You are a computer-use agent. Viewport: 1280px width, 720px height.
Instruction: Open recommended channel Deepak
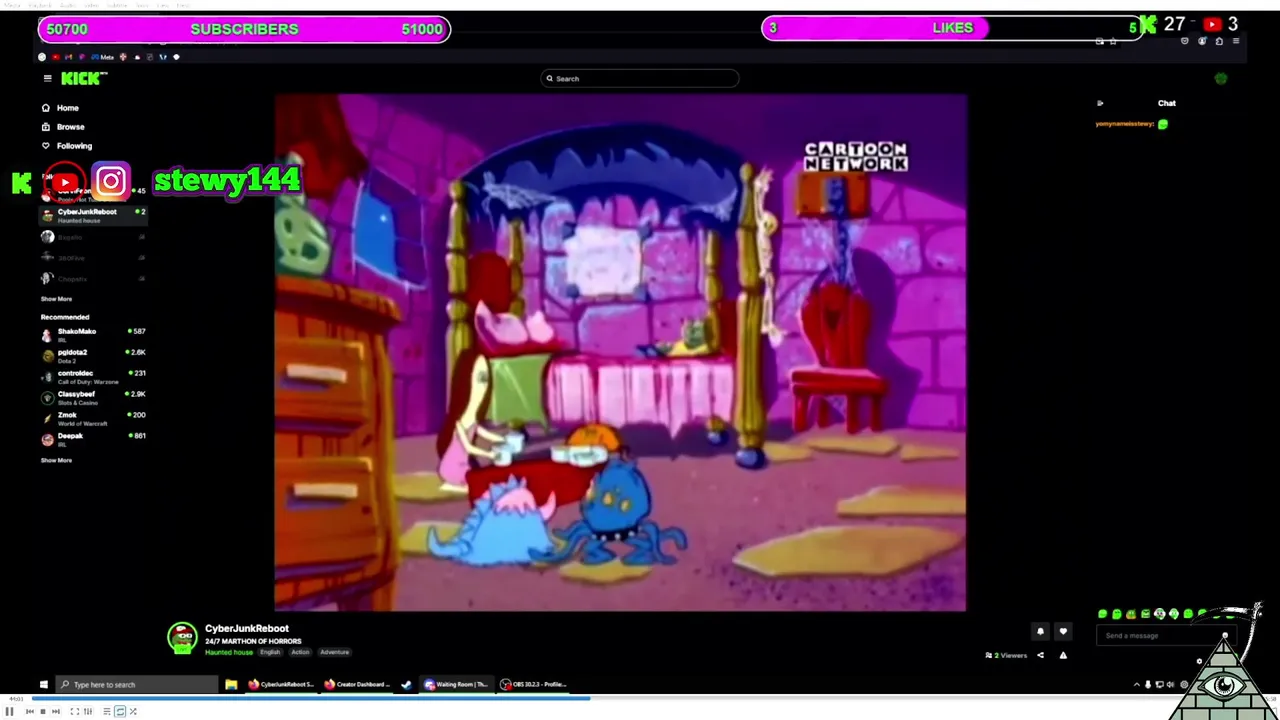[93, 439]
